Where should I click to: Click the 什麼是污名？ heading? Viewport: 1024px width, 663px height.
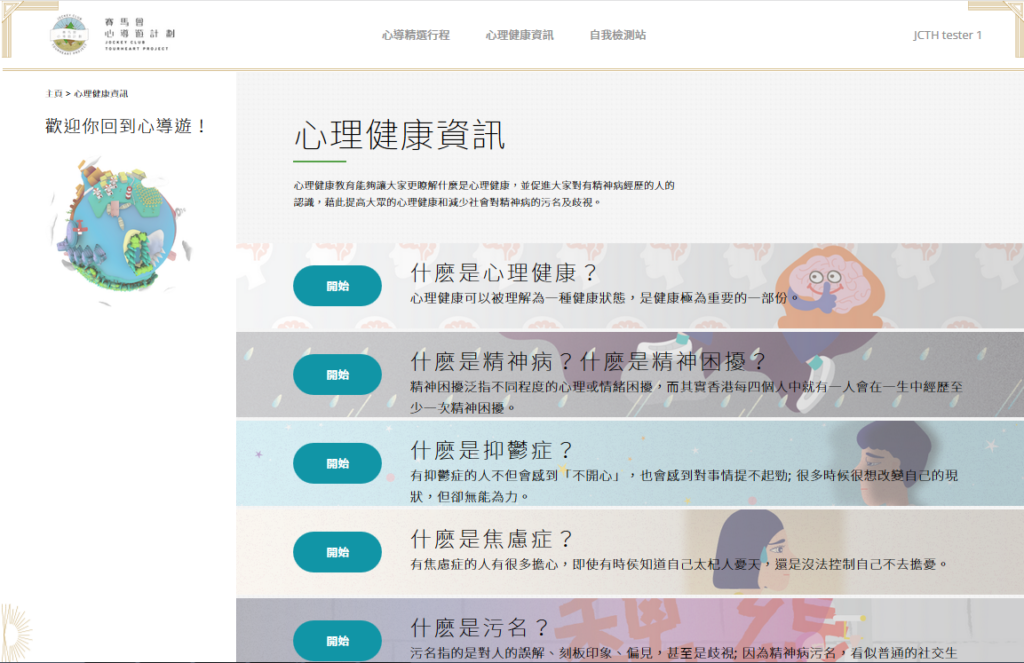tap(481, 628)
